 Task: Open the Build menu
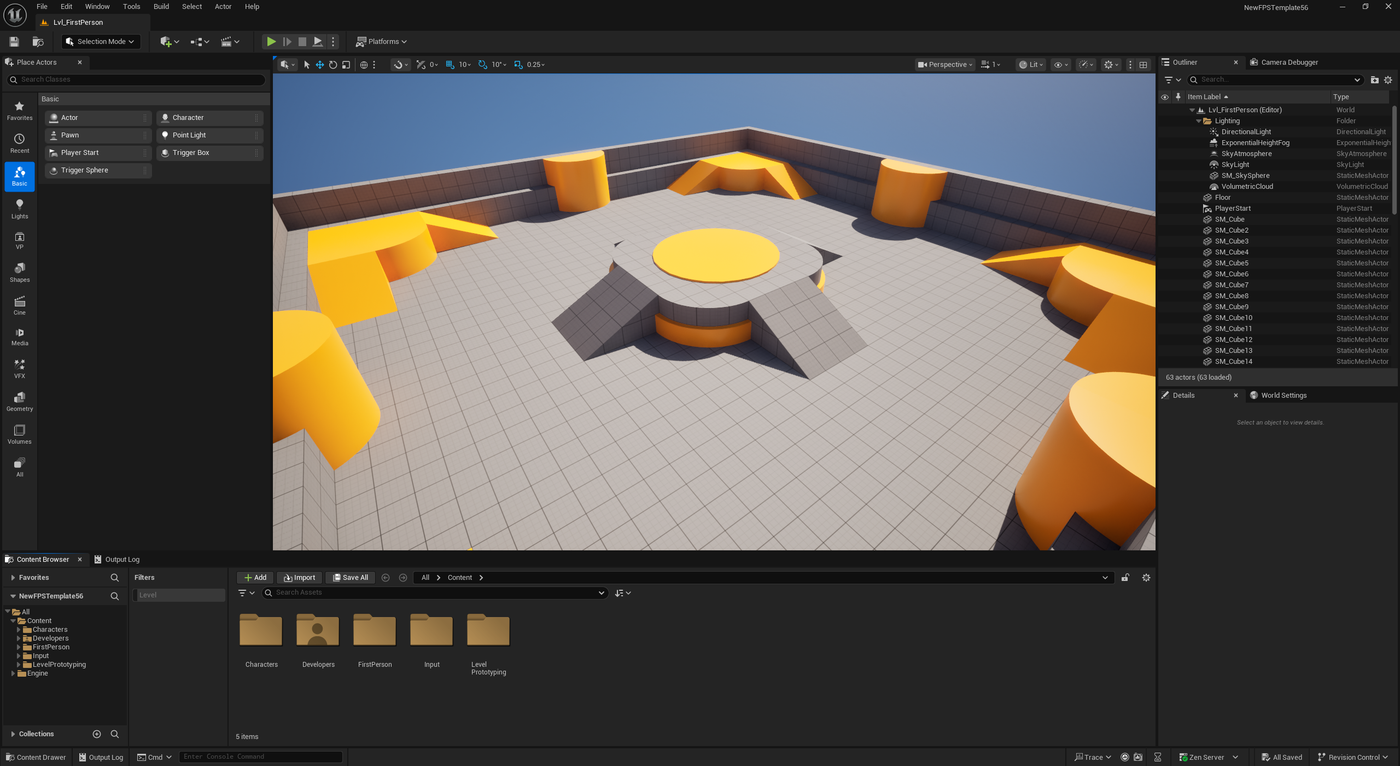pyautogui.click(x=161, y=7)
